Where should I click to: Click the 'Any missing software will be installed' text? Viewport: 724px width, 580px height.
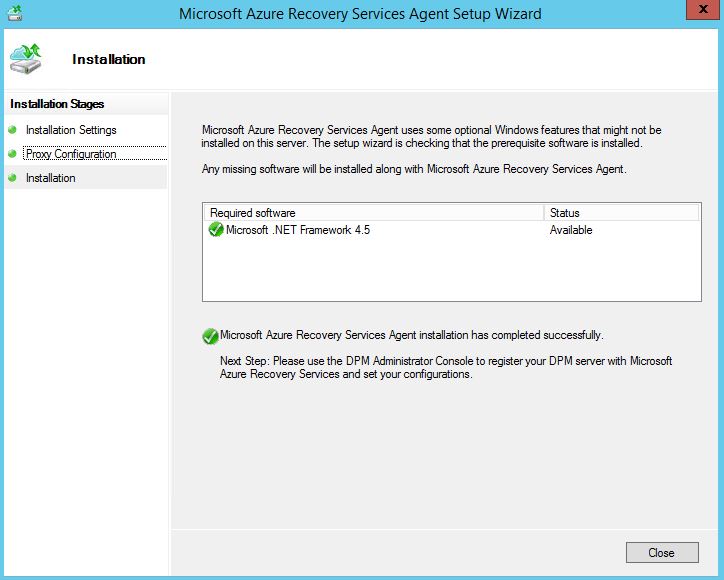(x=414, y=169)
